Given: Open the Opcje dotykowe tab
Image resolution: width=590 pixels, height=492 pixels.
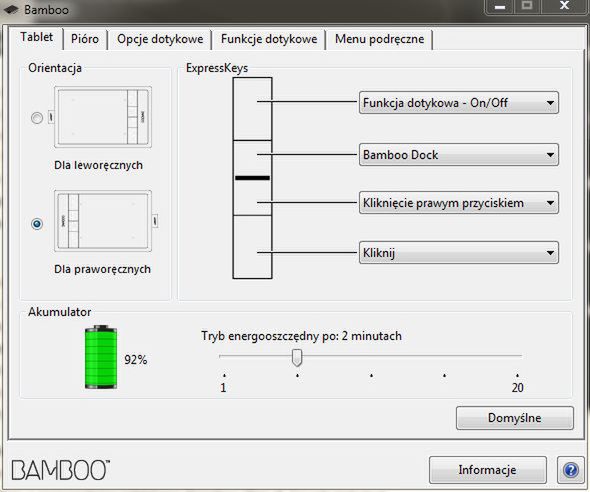Looking at the screenshot, I should point(160,39).
